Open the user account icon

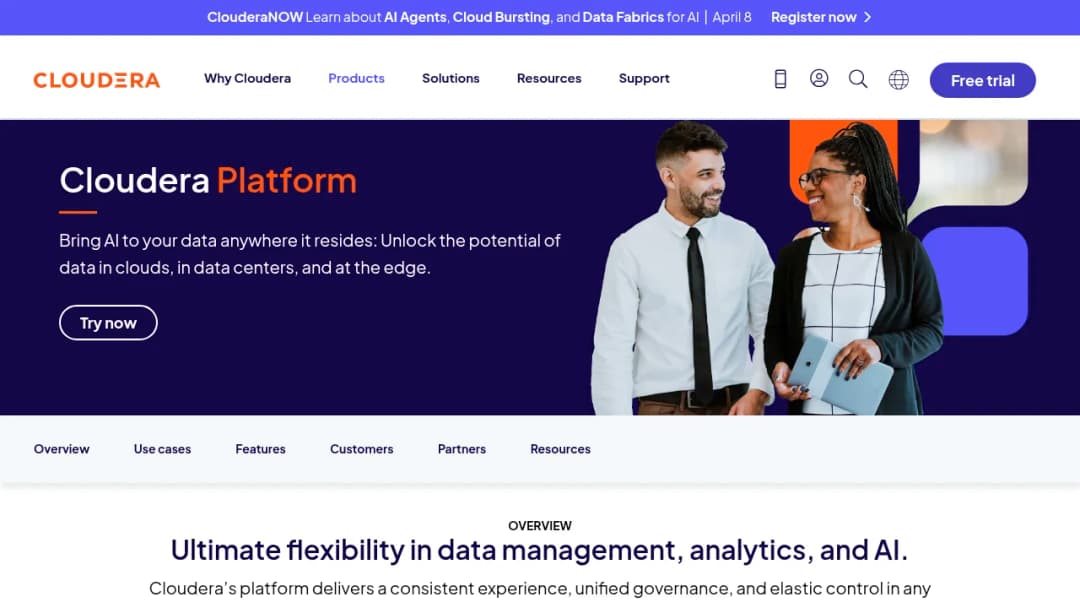819,78
